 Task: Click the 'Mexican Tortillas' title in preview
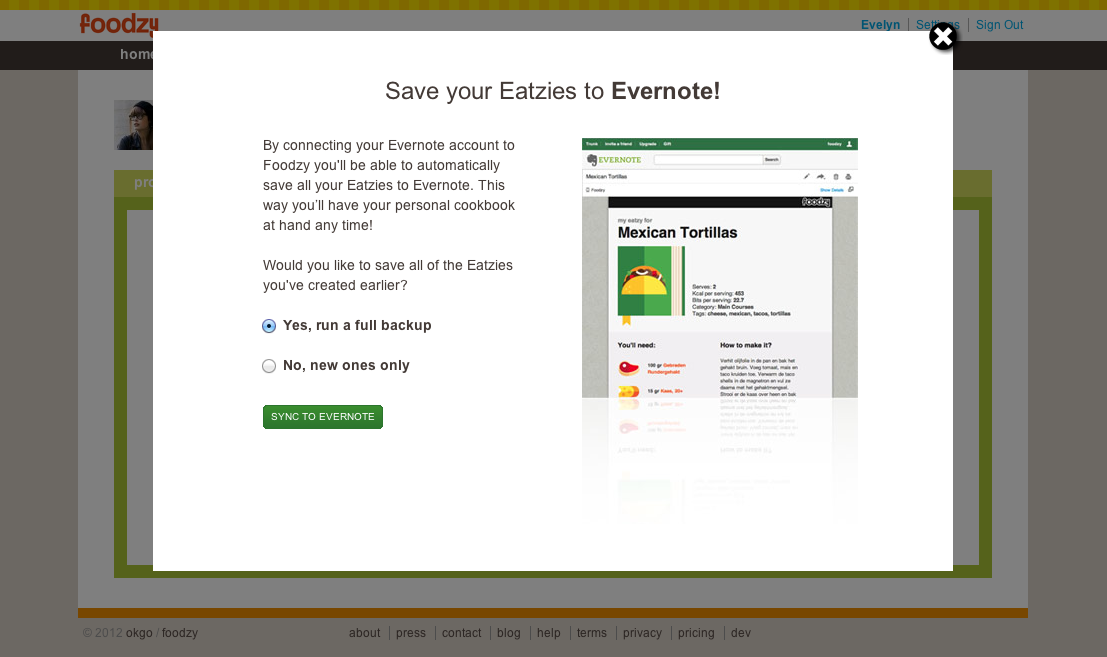677,233
